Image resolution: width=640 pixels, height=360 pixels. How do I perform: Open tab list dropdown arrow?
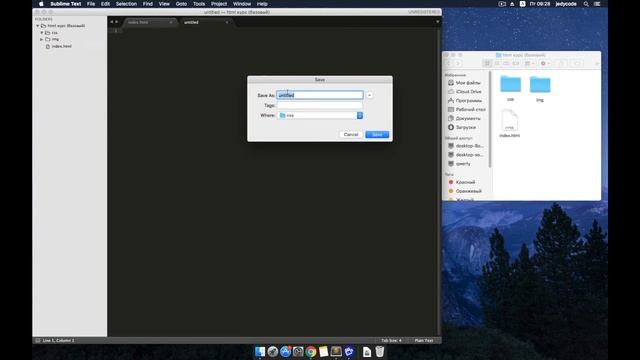(438, 22)
